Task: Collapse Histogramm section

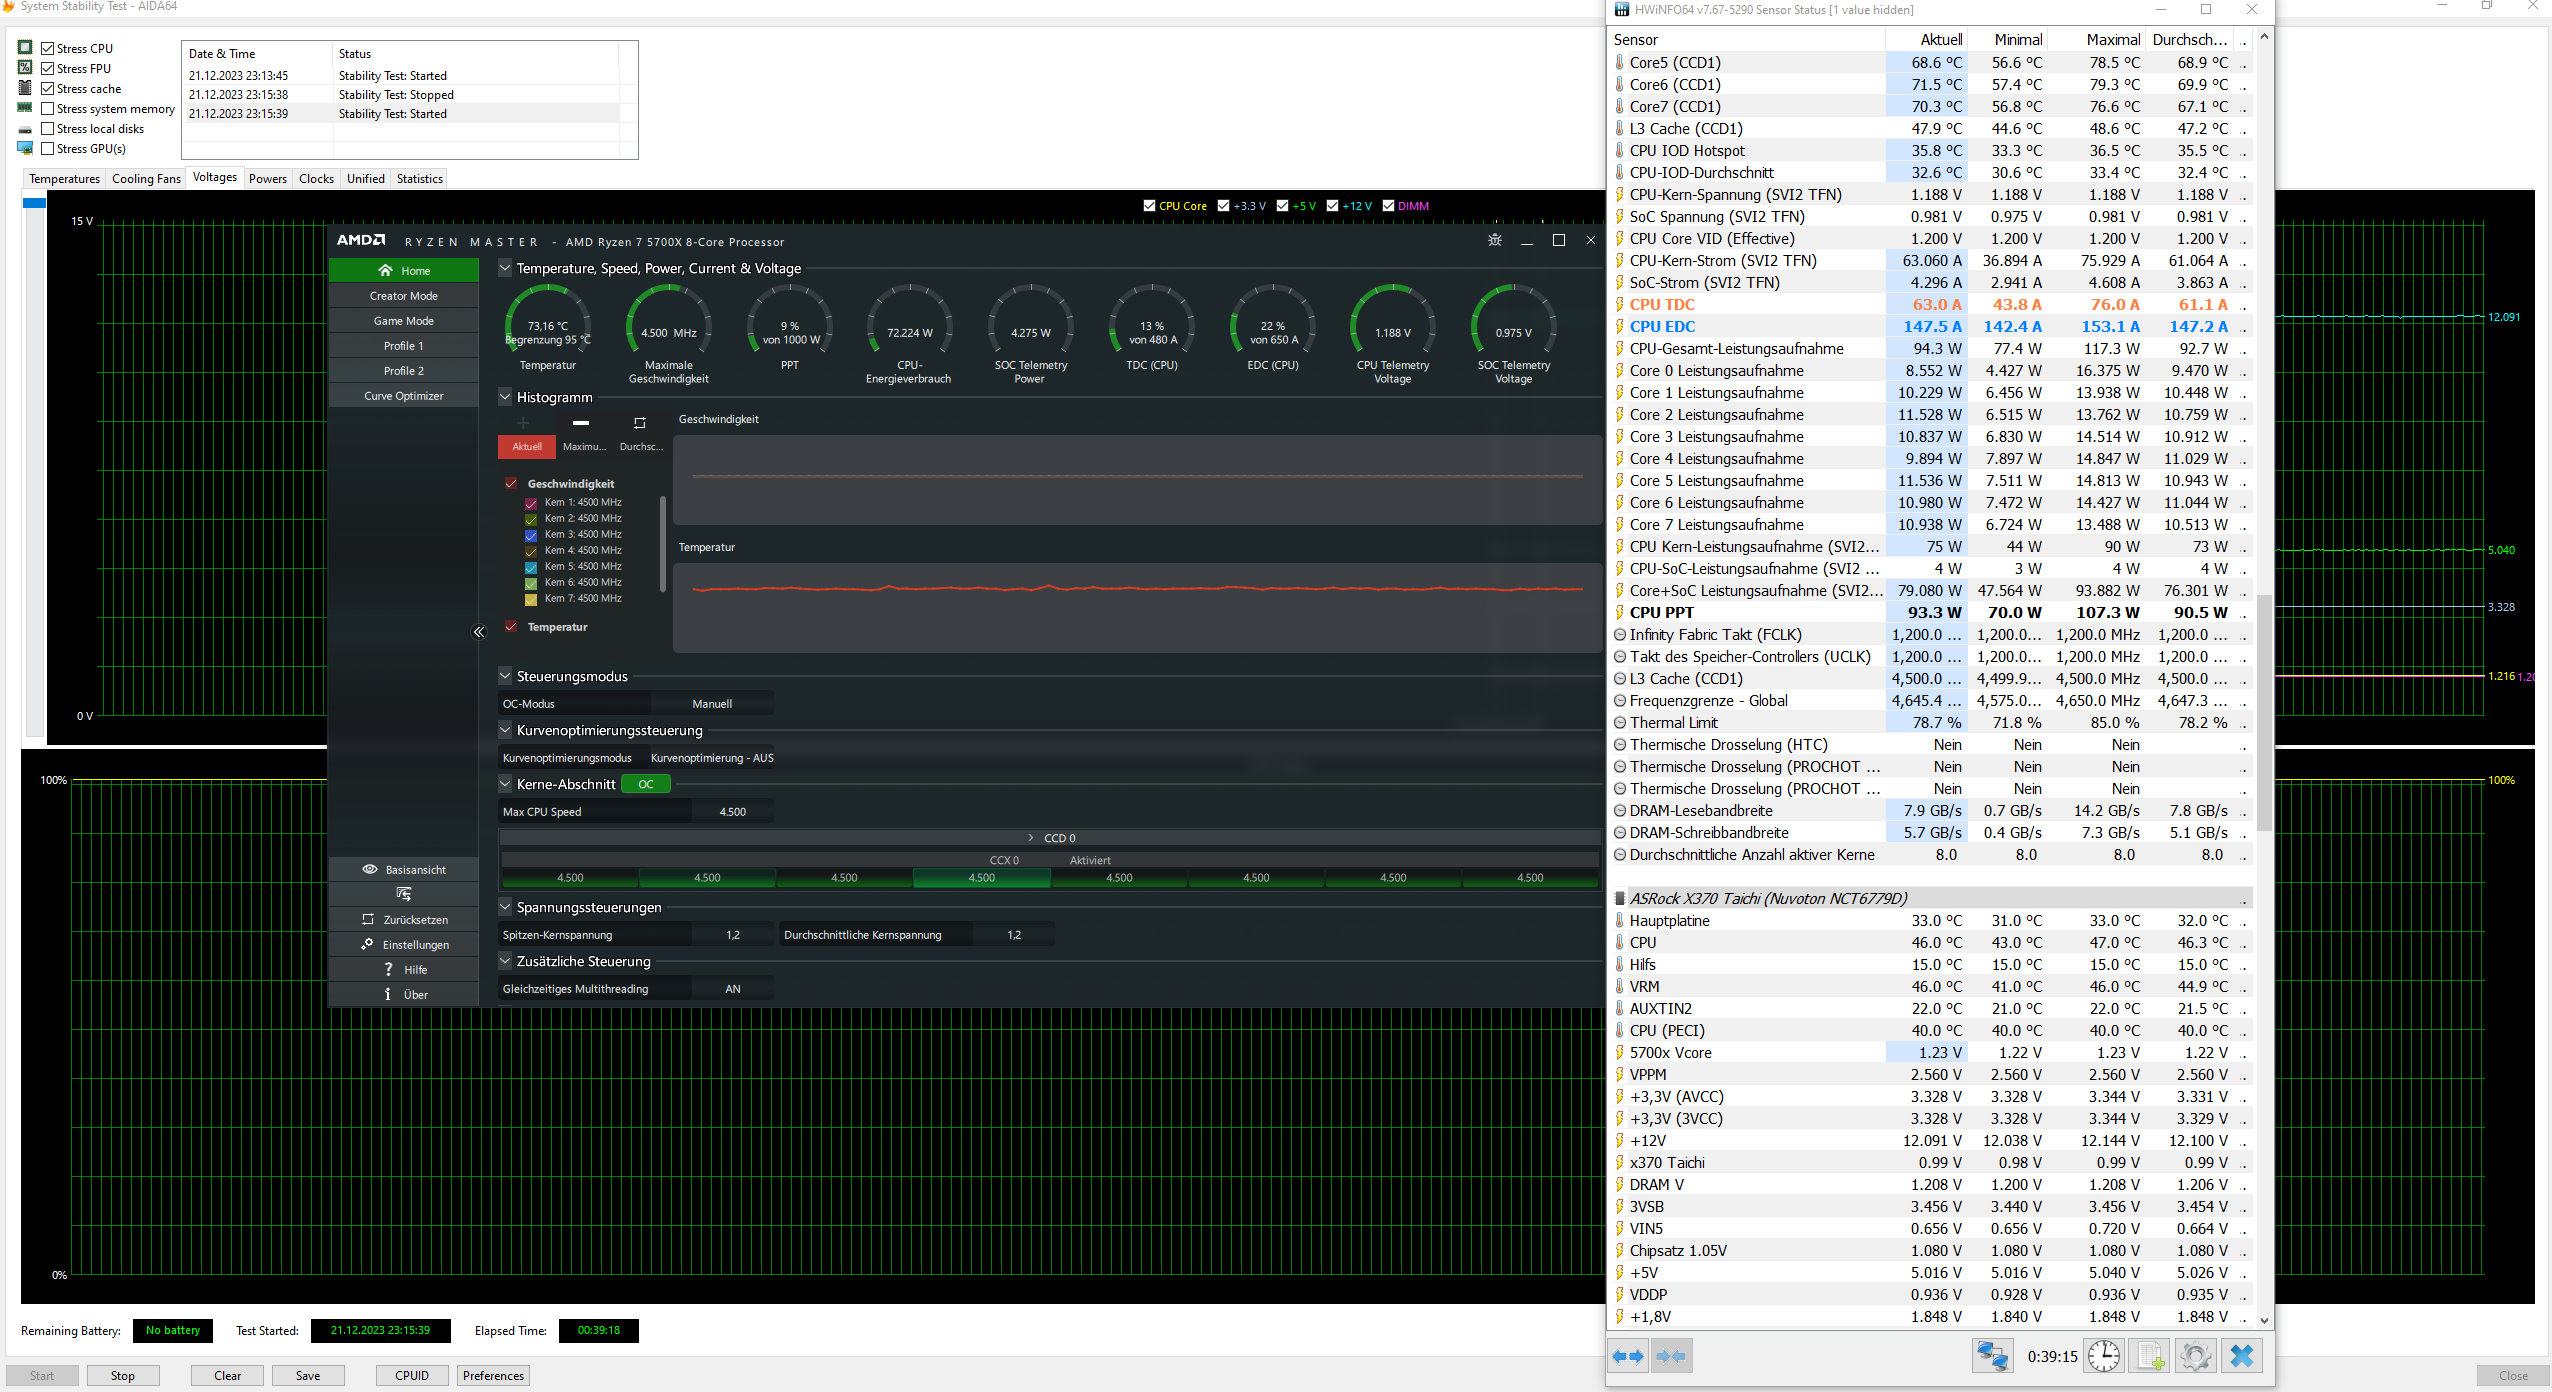Action: 505,397
